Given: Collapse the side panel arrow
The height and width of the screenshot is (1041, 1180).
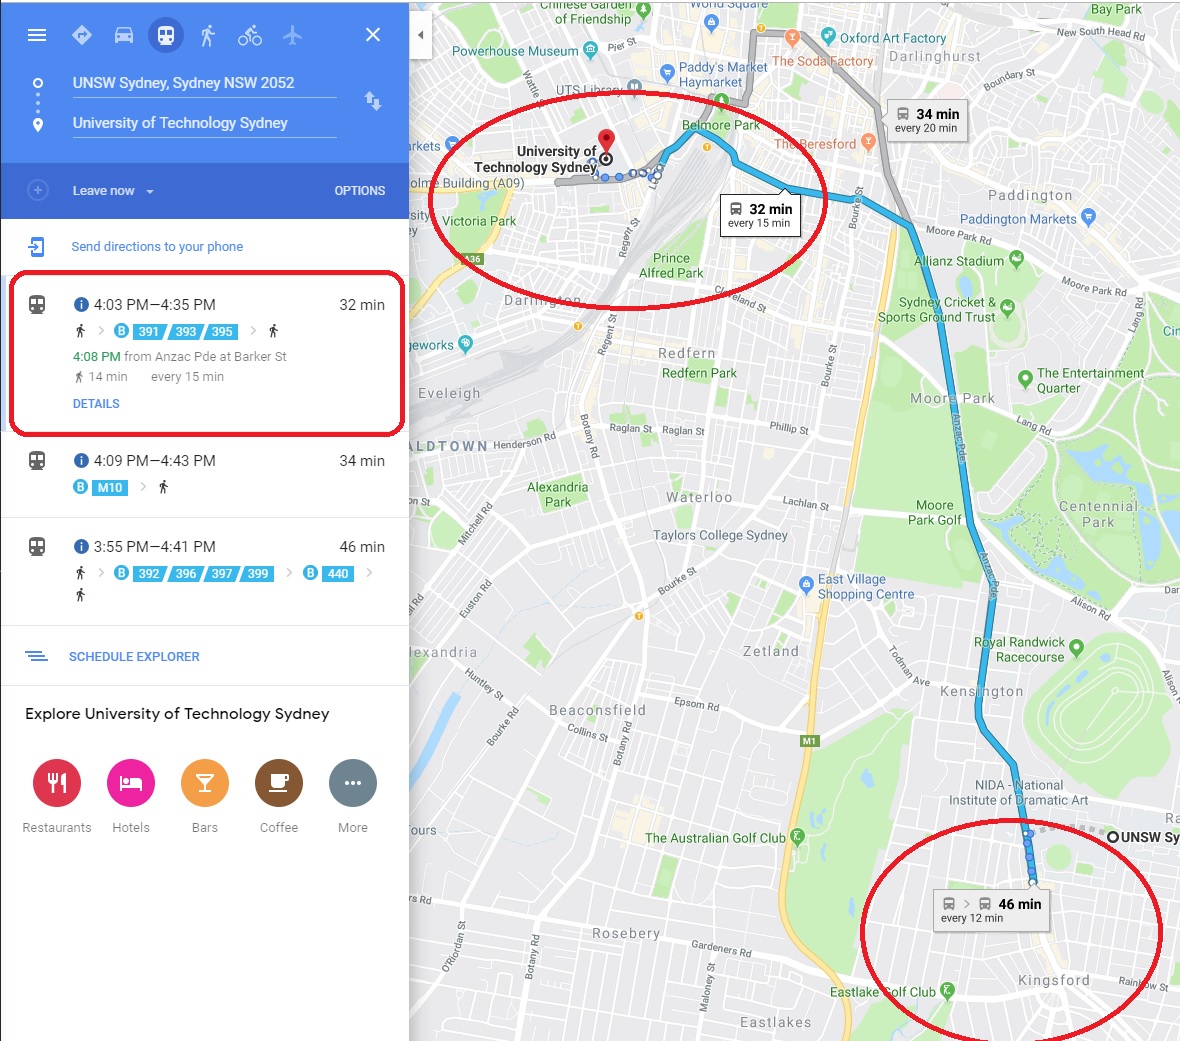Looking at the screenshot, I should click(x=421, y=35).
